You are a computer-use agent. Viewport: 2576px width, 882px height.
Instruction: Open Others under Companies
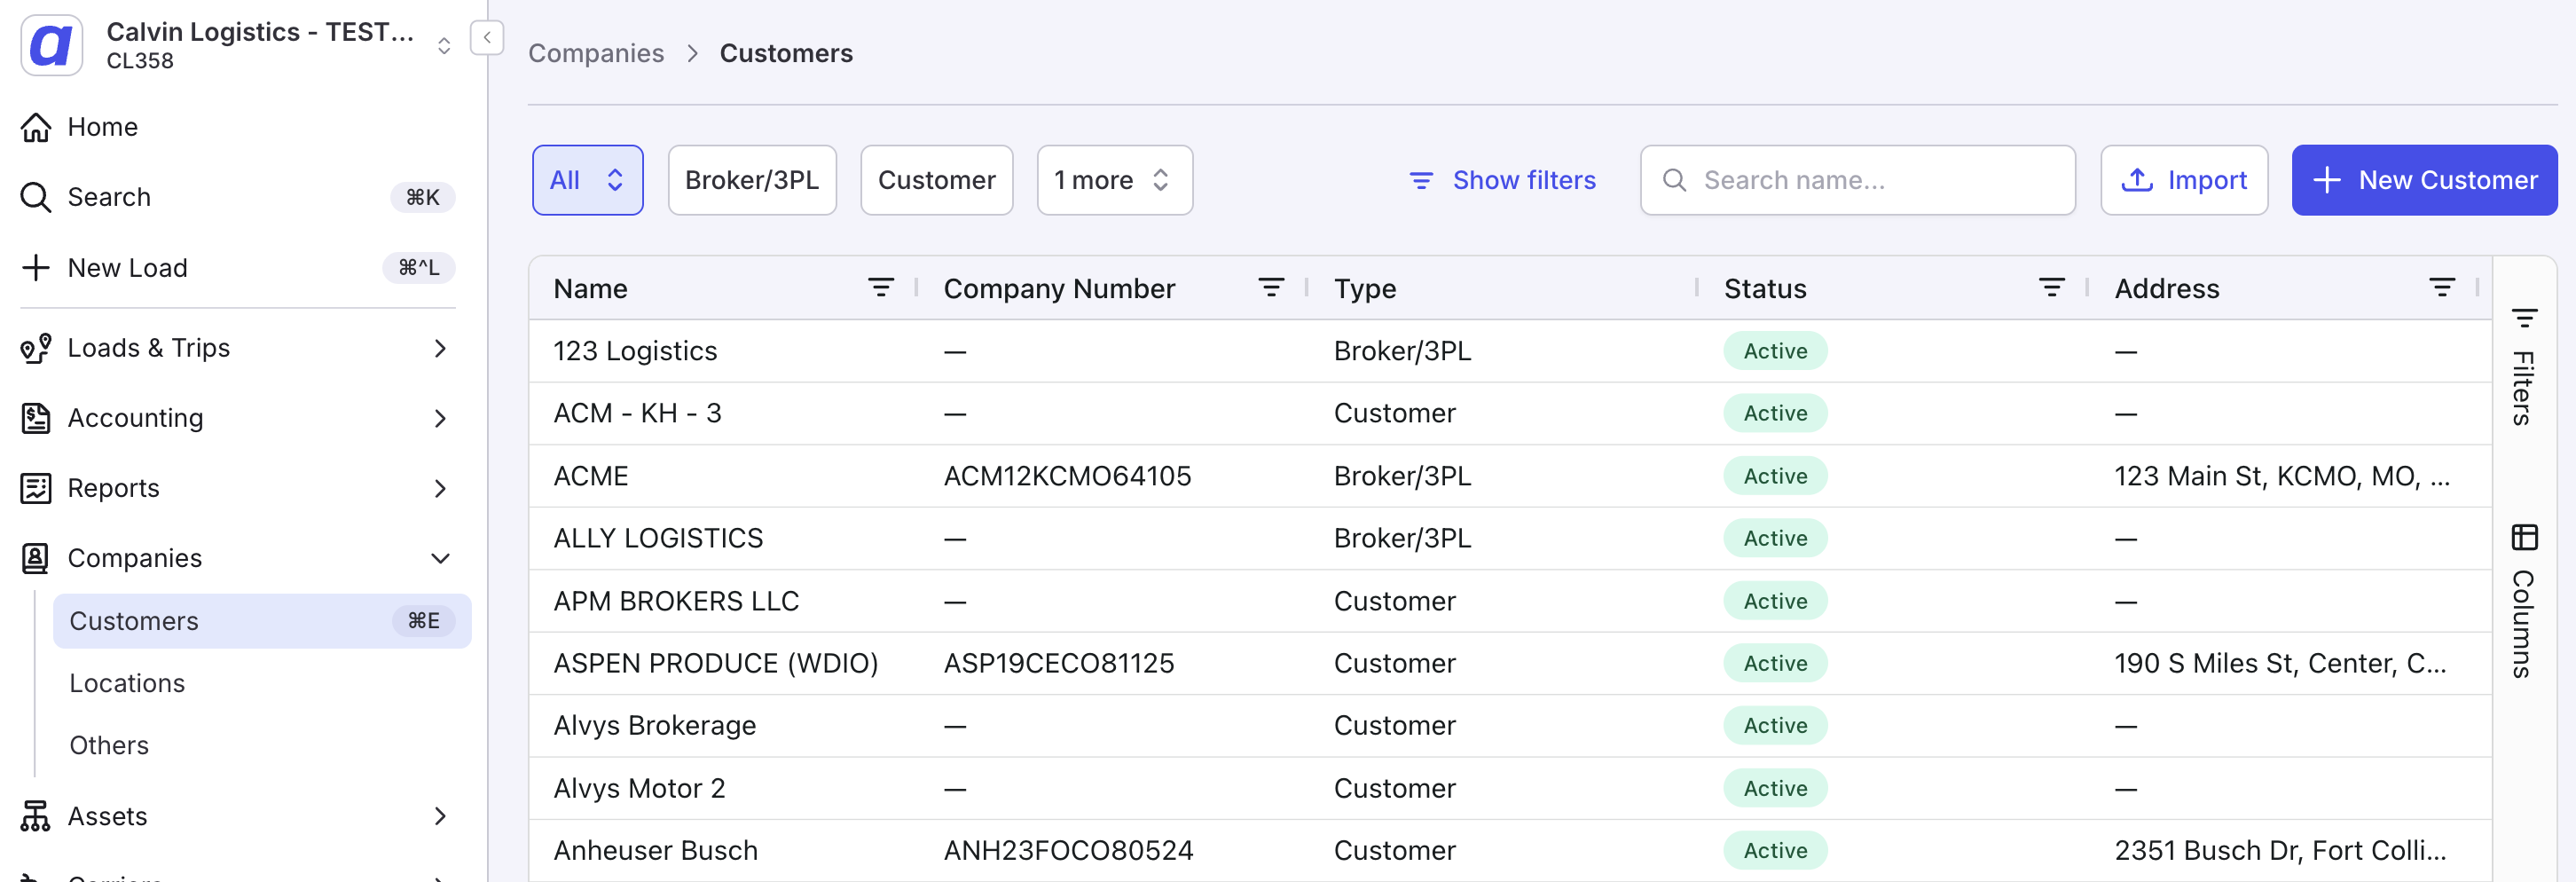pos(109,745)
